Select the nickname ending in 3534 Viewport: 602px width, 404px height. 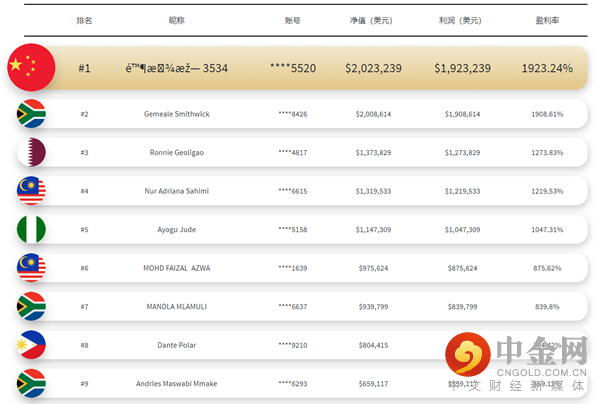click(177, 68)
